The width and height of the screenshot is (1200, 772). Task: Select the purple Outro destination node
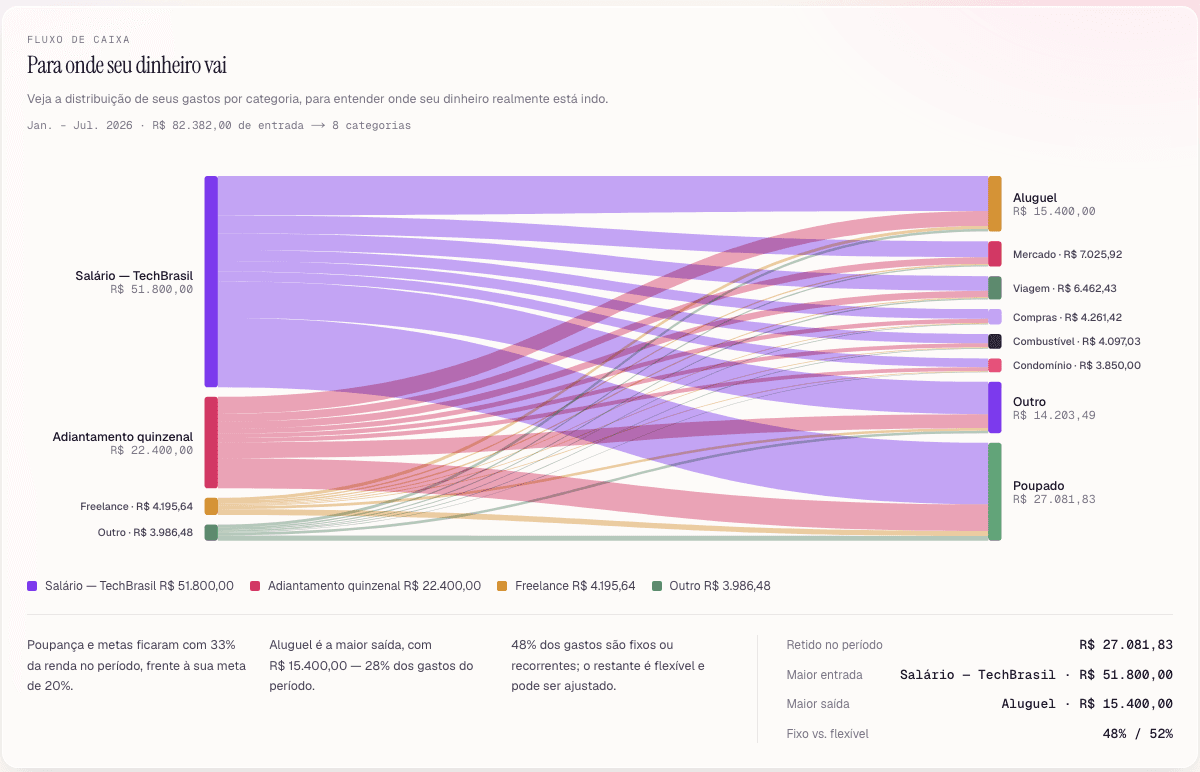(995, 407)
